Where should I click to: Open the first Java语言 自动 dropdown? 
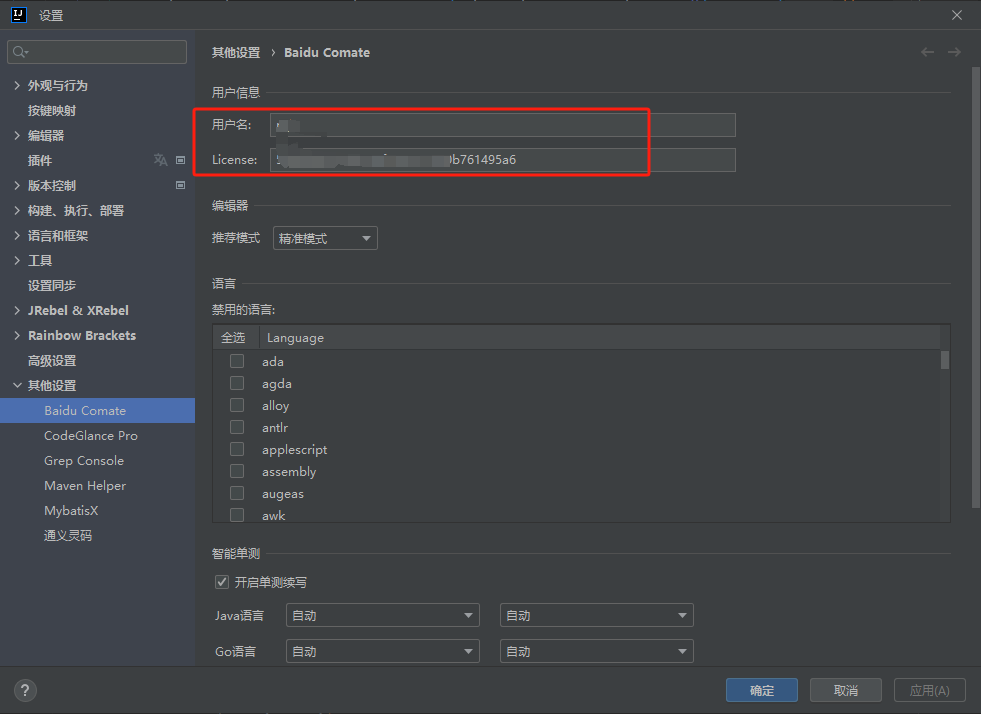coord(383,615)
